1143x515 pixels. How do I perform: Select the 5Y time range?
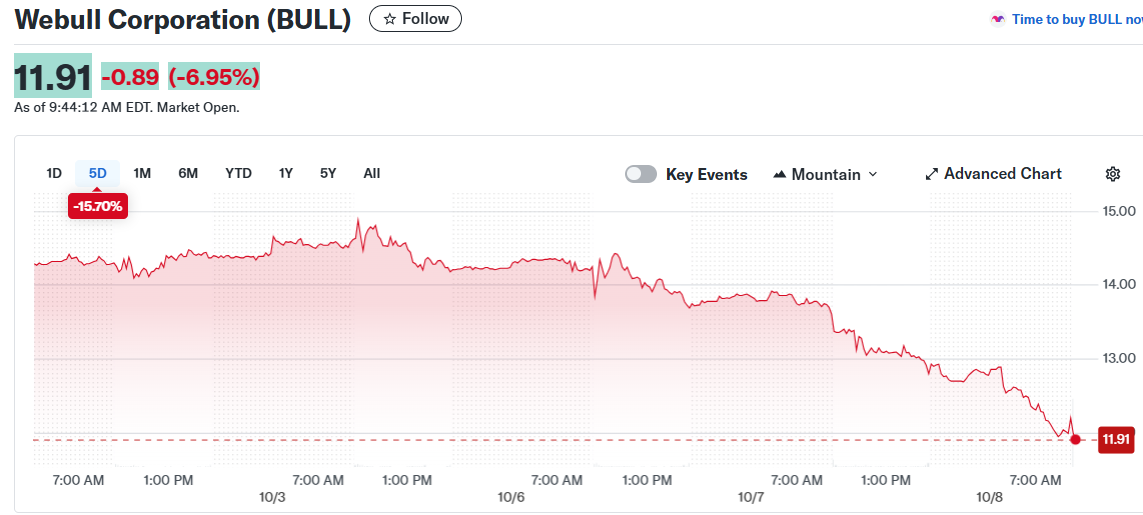[328, 173]
